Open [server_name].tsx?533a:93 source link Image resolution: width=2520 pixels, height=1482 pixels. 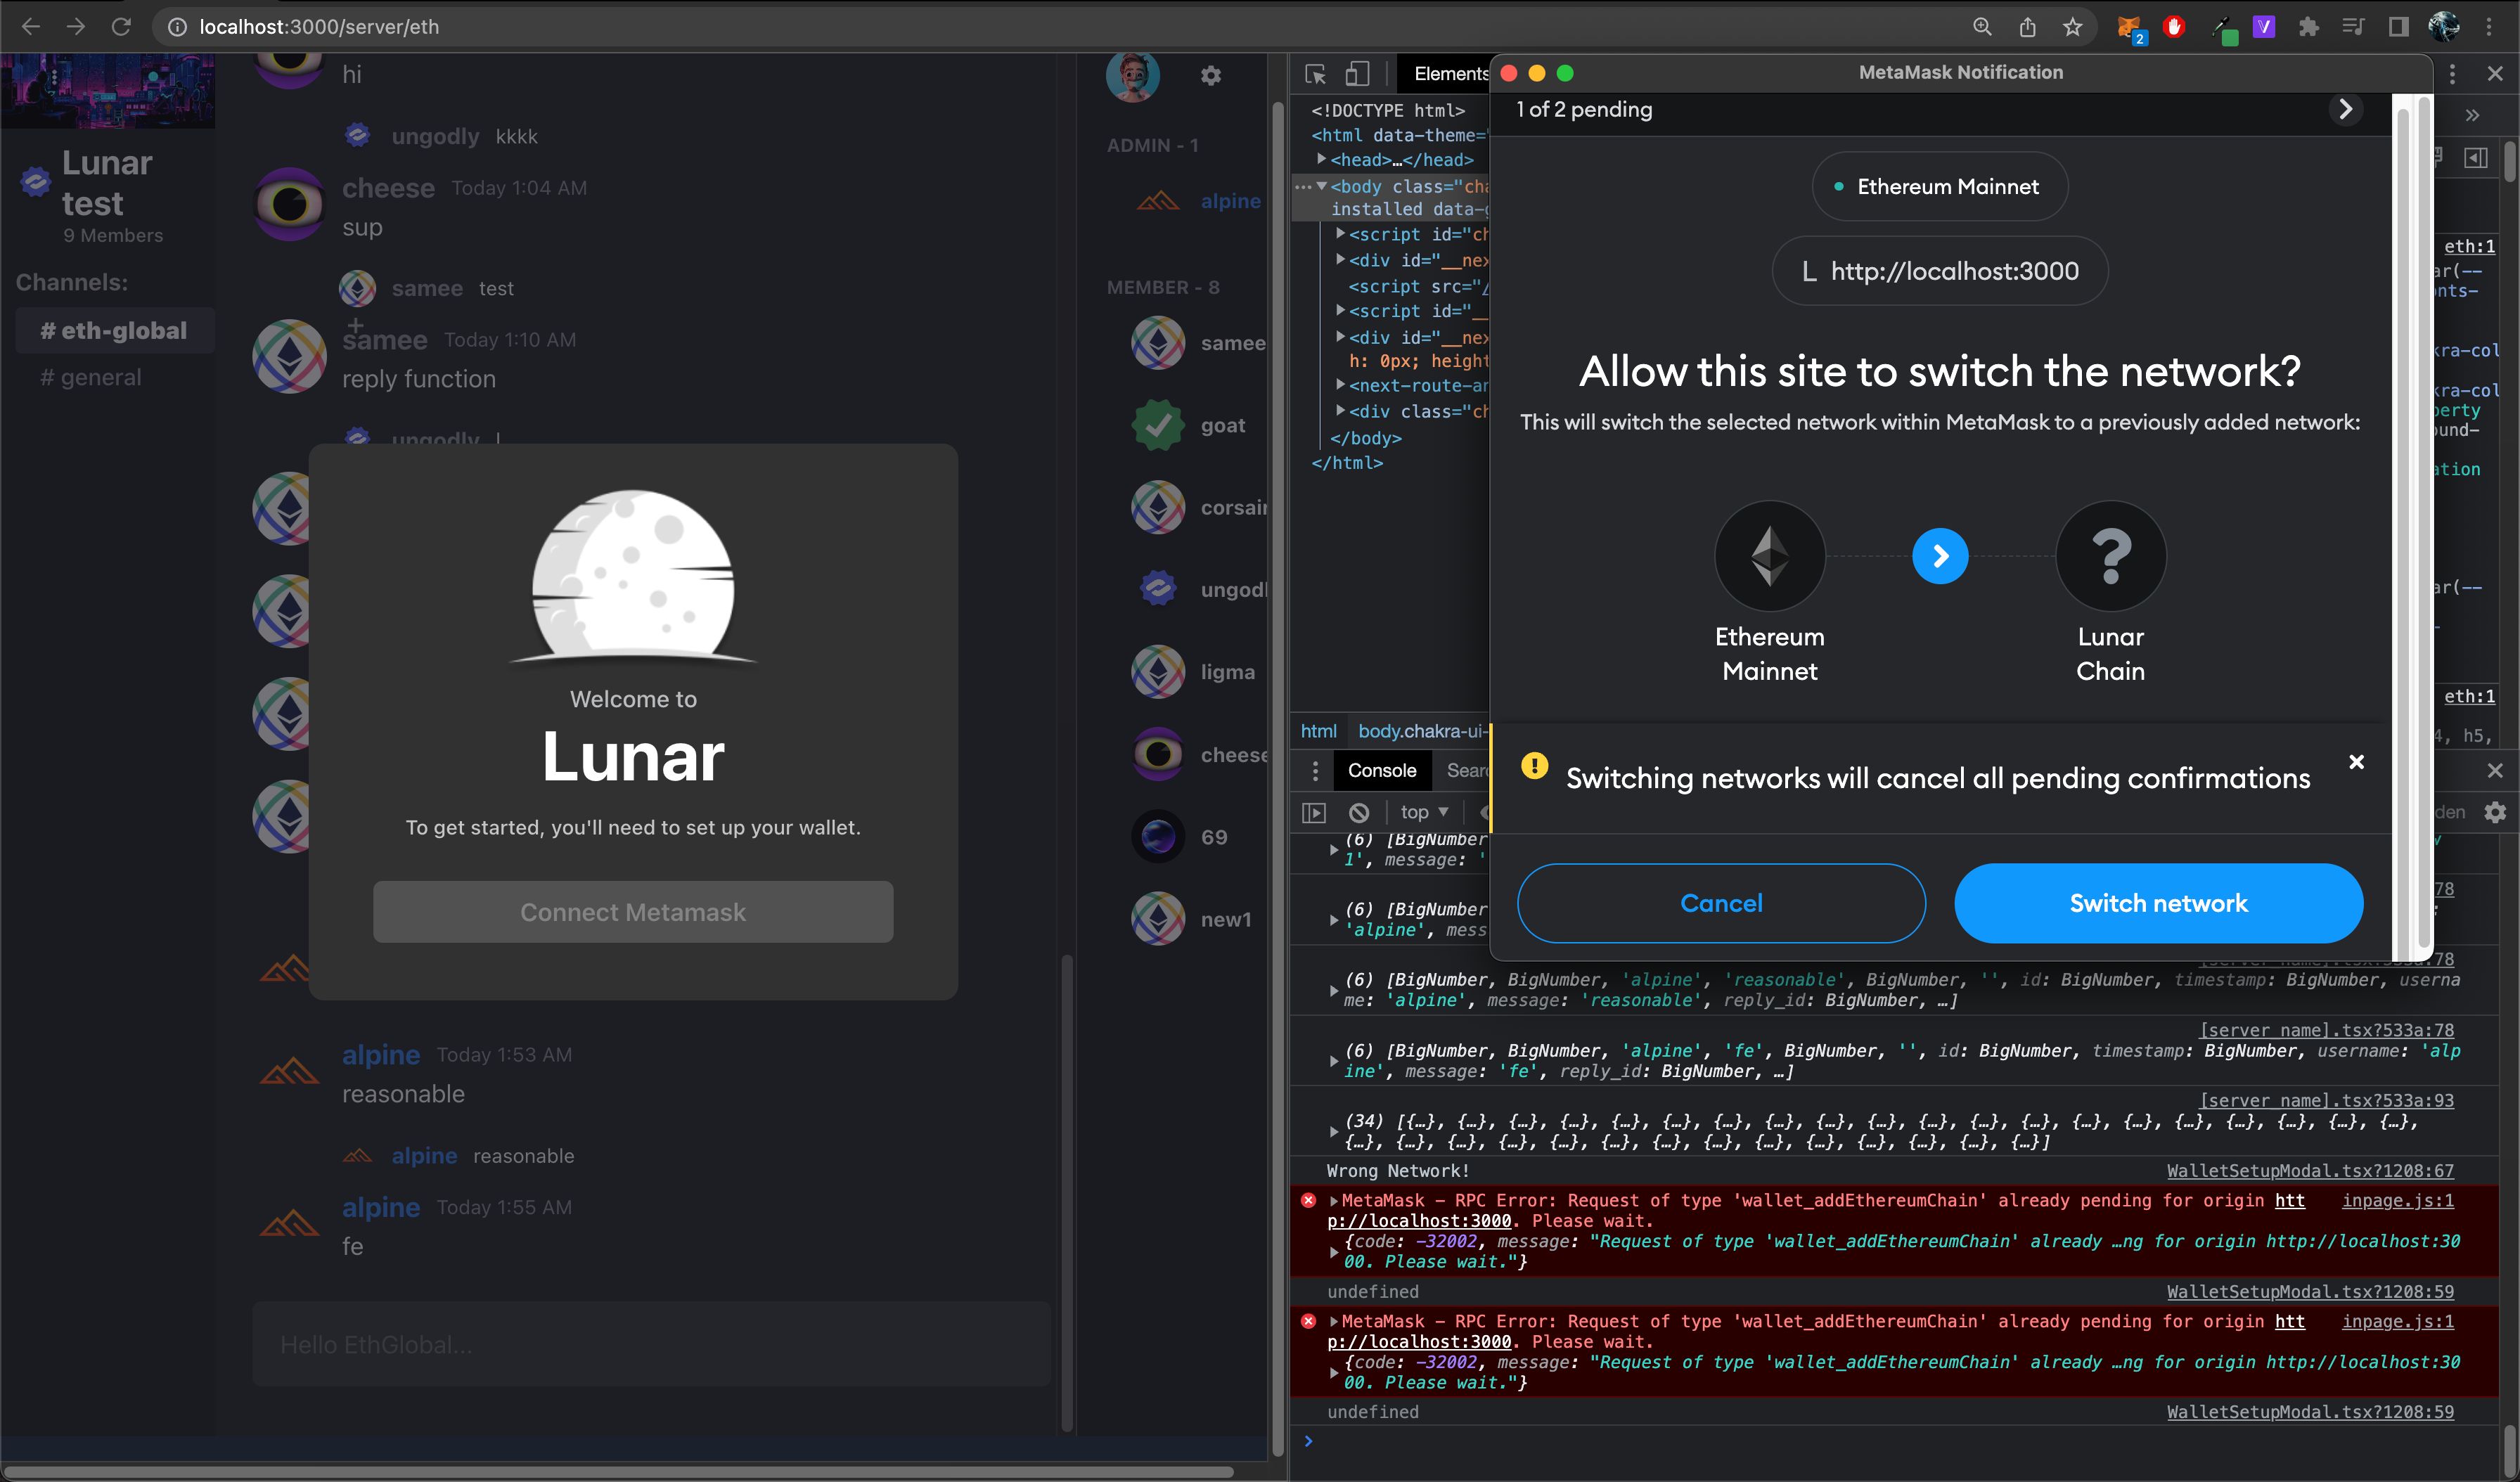[2326, 1100]
